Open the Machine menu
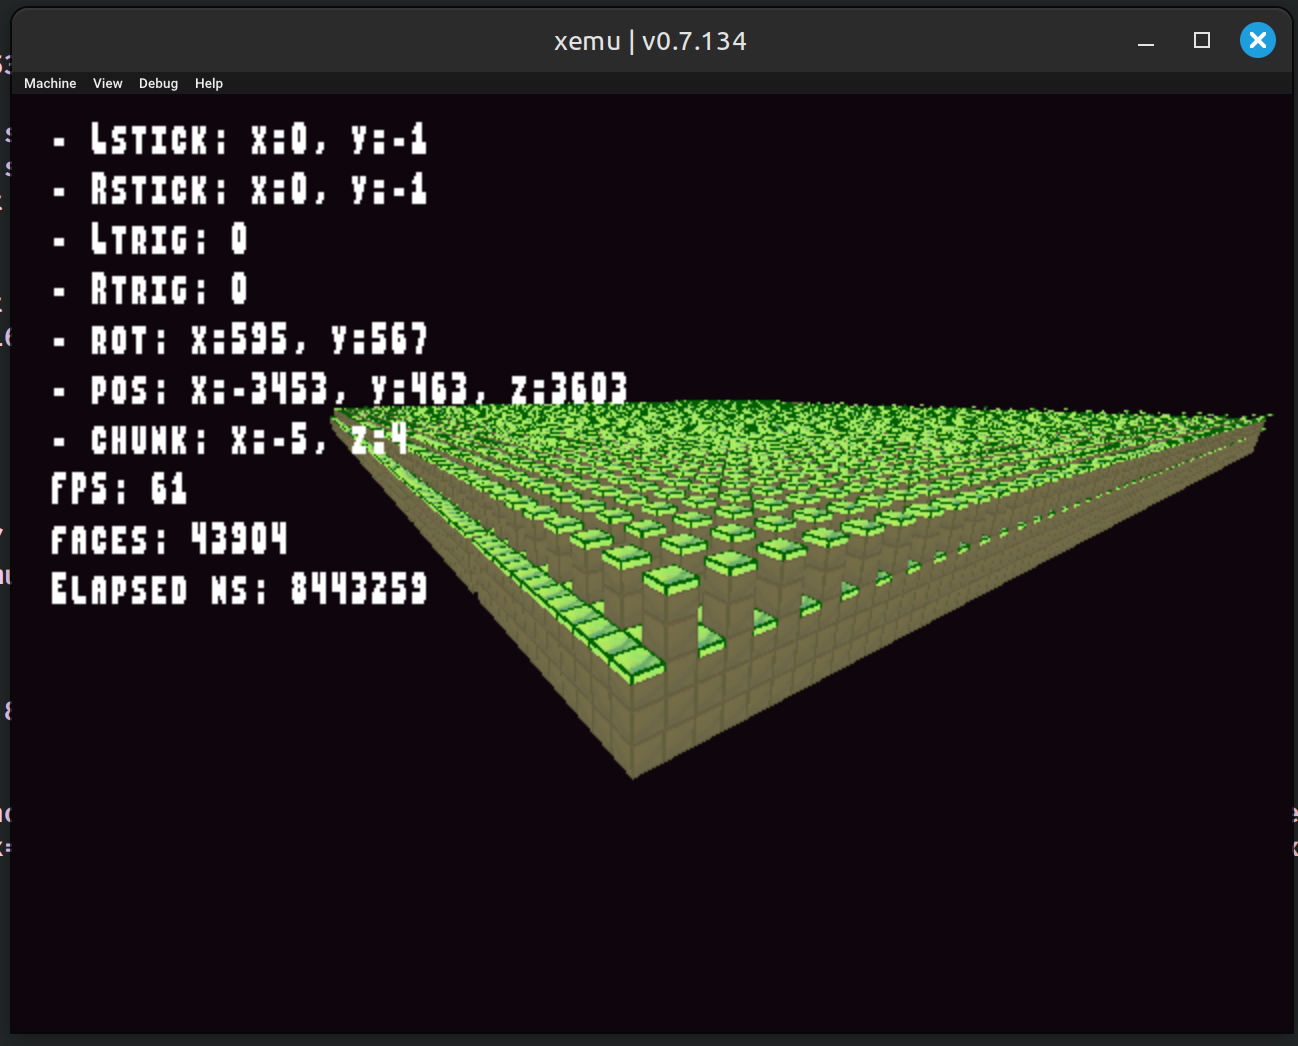Image resolution: width=1298 pixels, height=1046 pixels. point(50,83)
